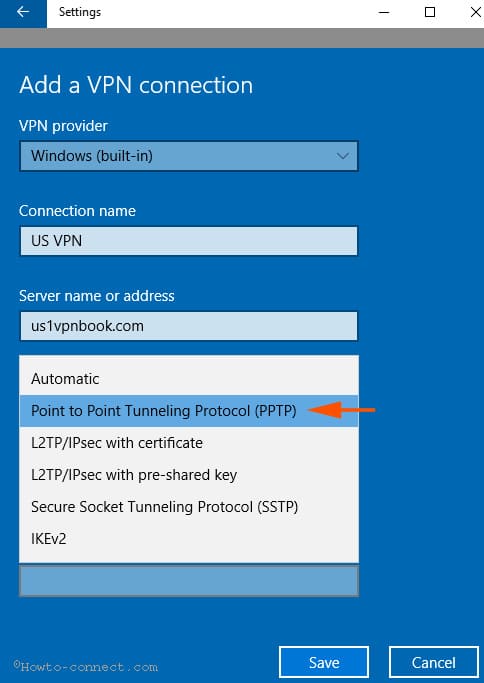484x683 pixels.
Task: Pick L2TP/IPsec with pre-shared key
Action: (189, 475)
